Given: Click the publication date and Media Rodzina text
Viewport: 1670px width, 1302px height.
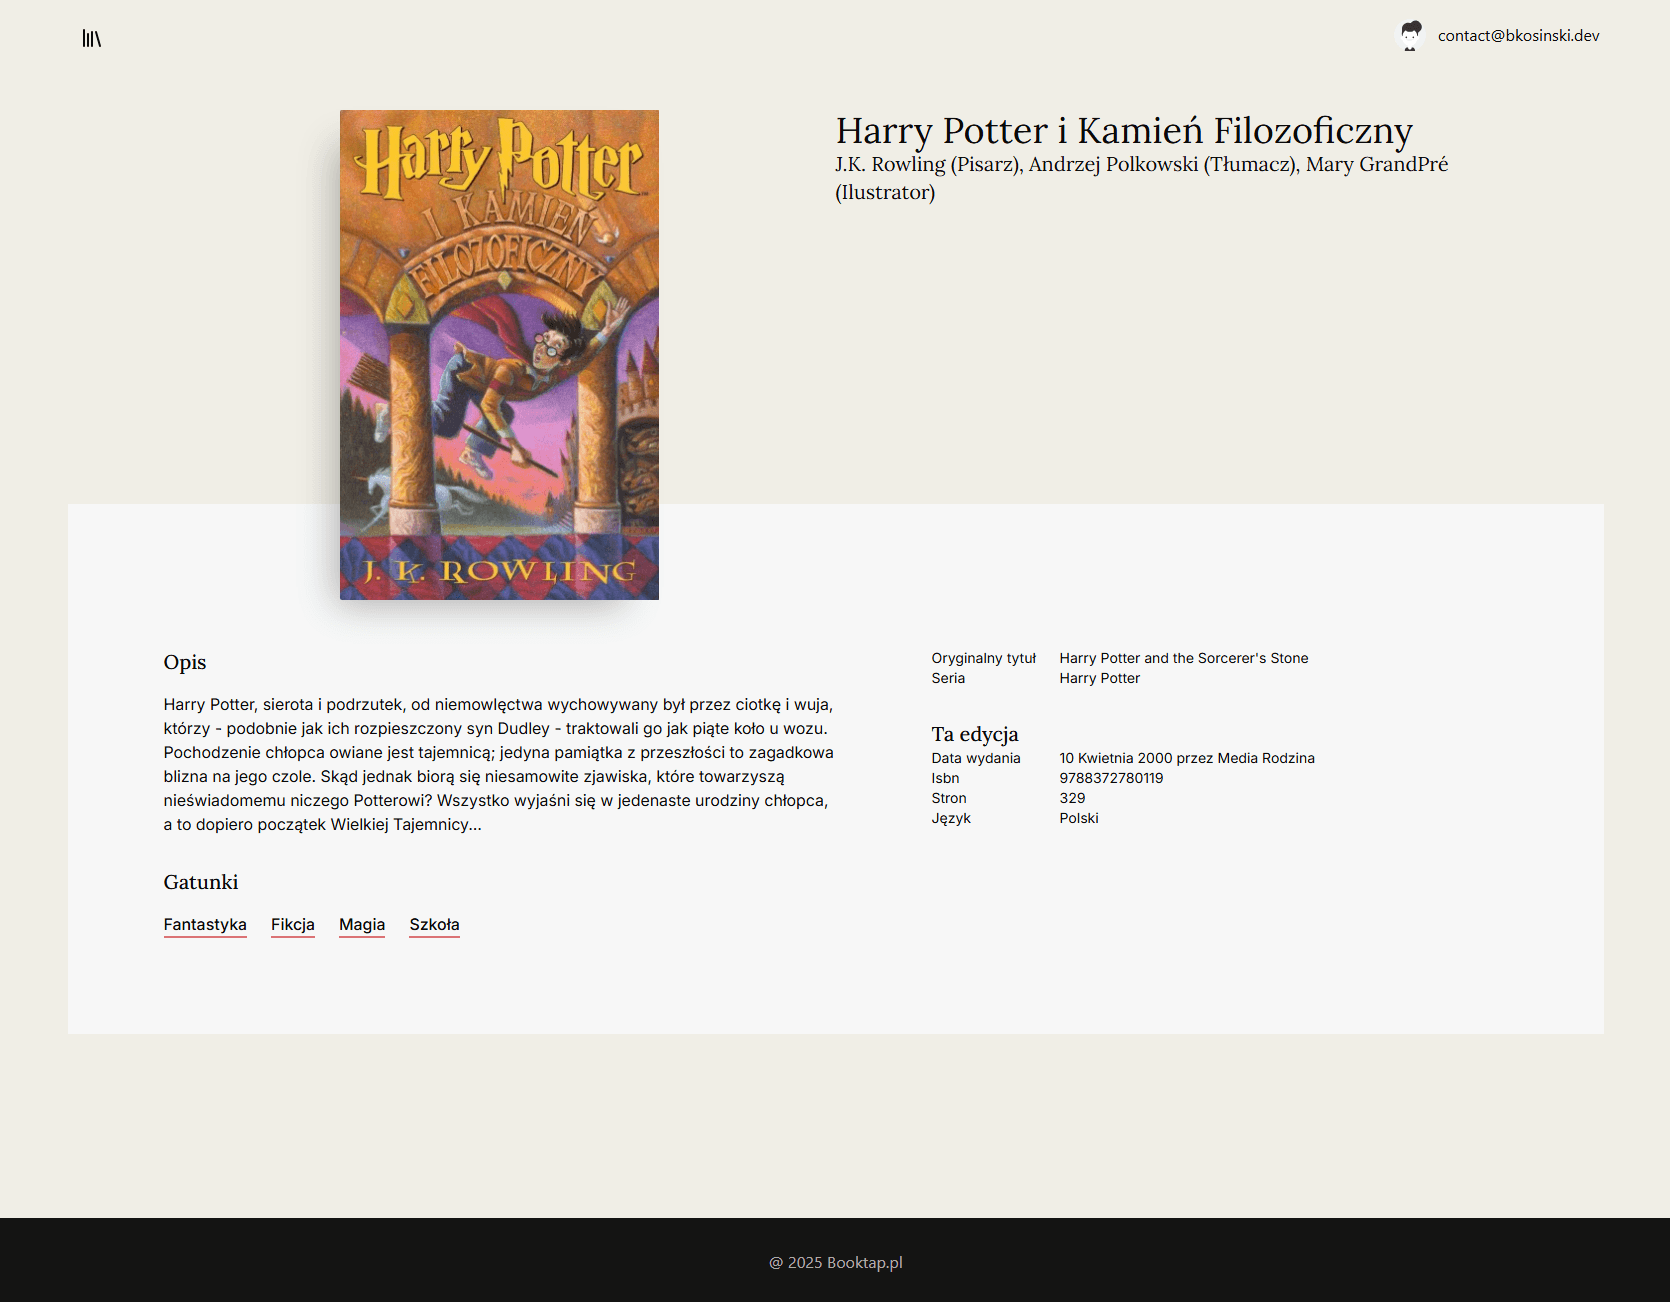Looking at the screenshot, I should tap(1186, 758).
